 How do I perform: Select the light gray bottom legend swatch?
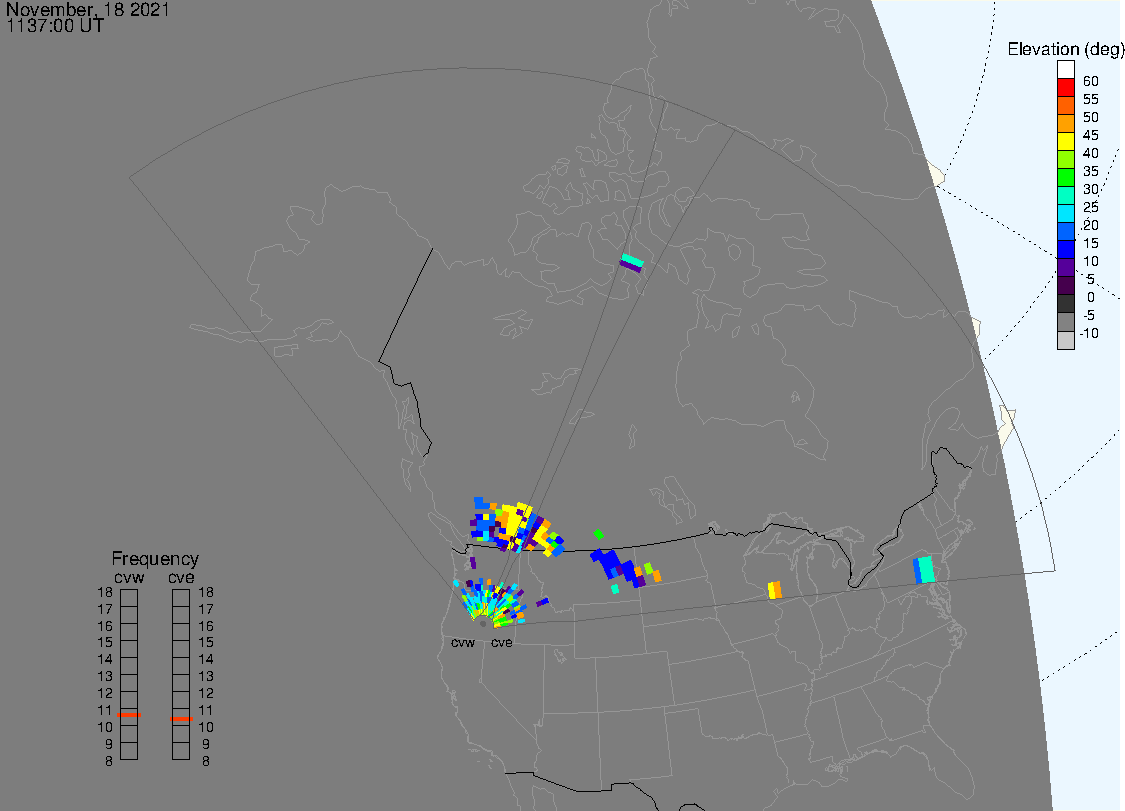1065,340
